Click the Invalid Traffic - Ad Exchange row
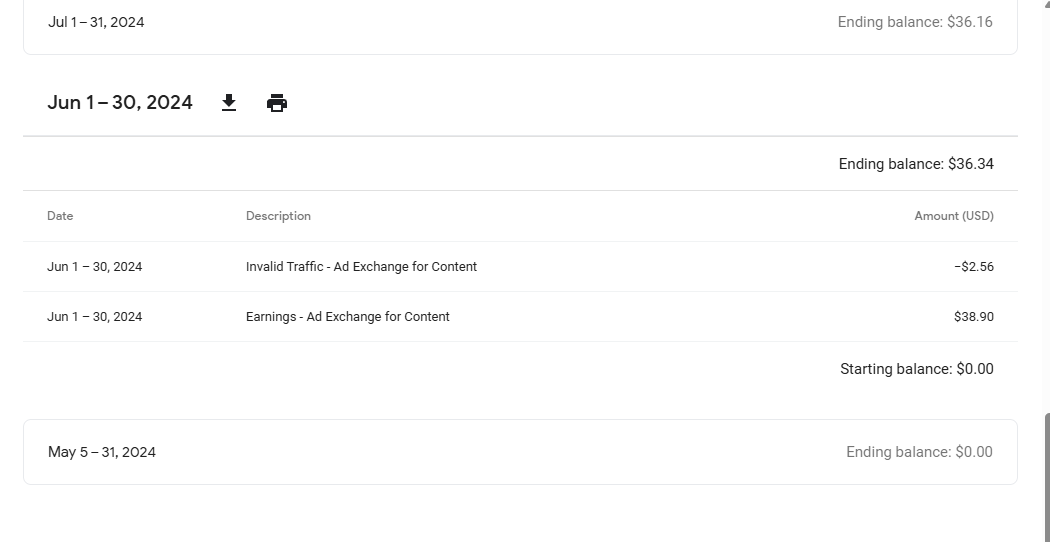The image size is (1050, 542). [x=520, y=267]
